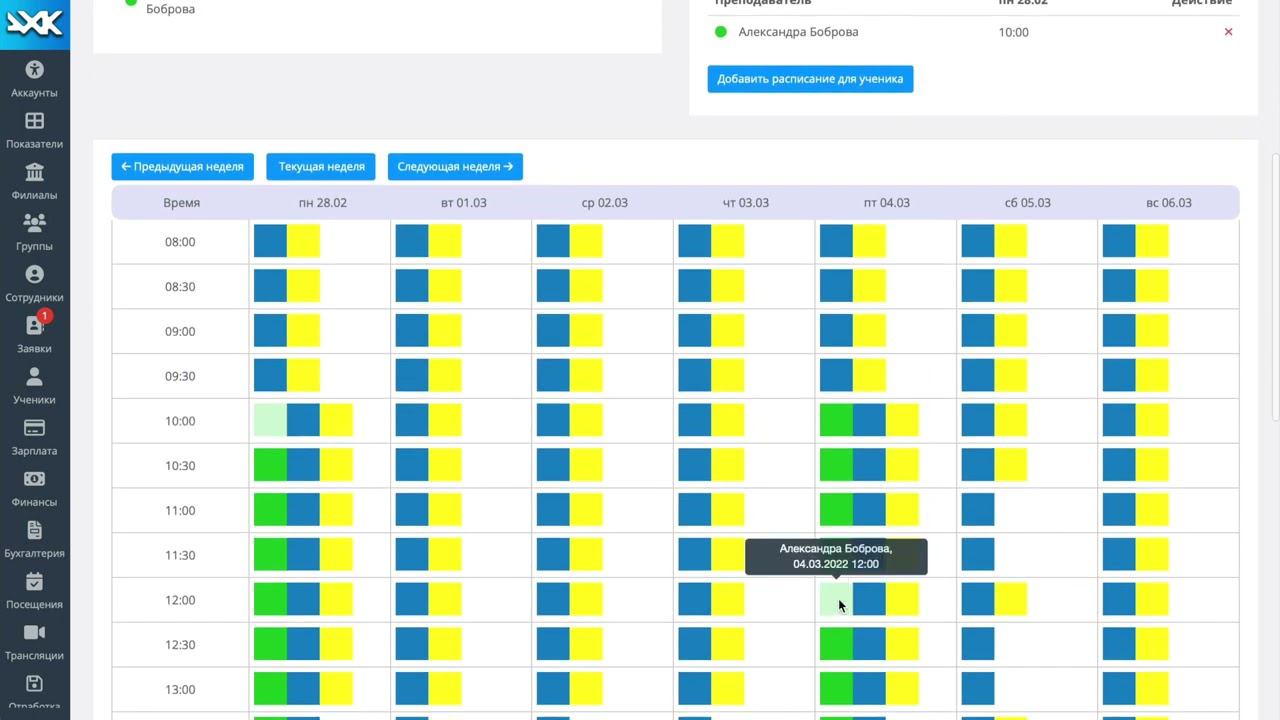Click the вт 01.03 column header
The height and width of the screenshot is (720, 1280).
pos(464,203)
